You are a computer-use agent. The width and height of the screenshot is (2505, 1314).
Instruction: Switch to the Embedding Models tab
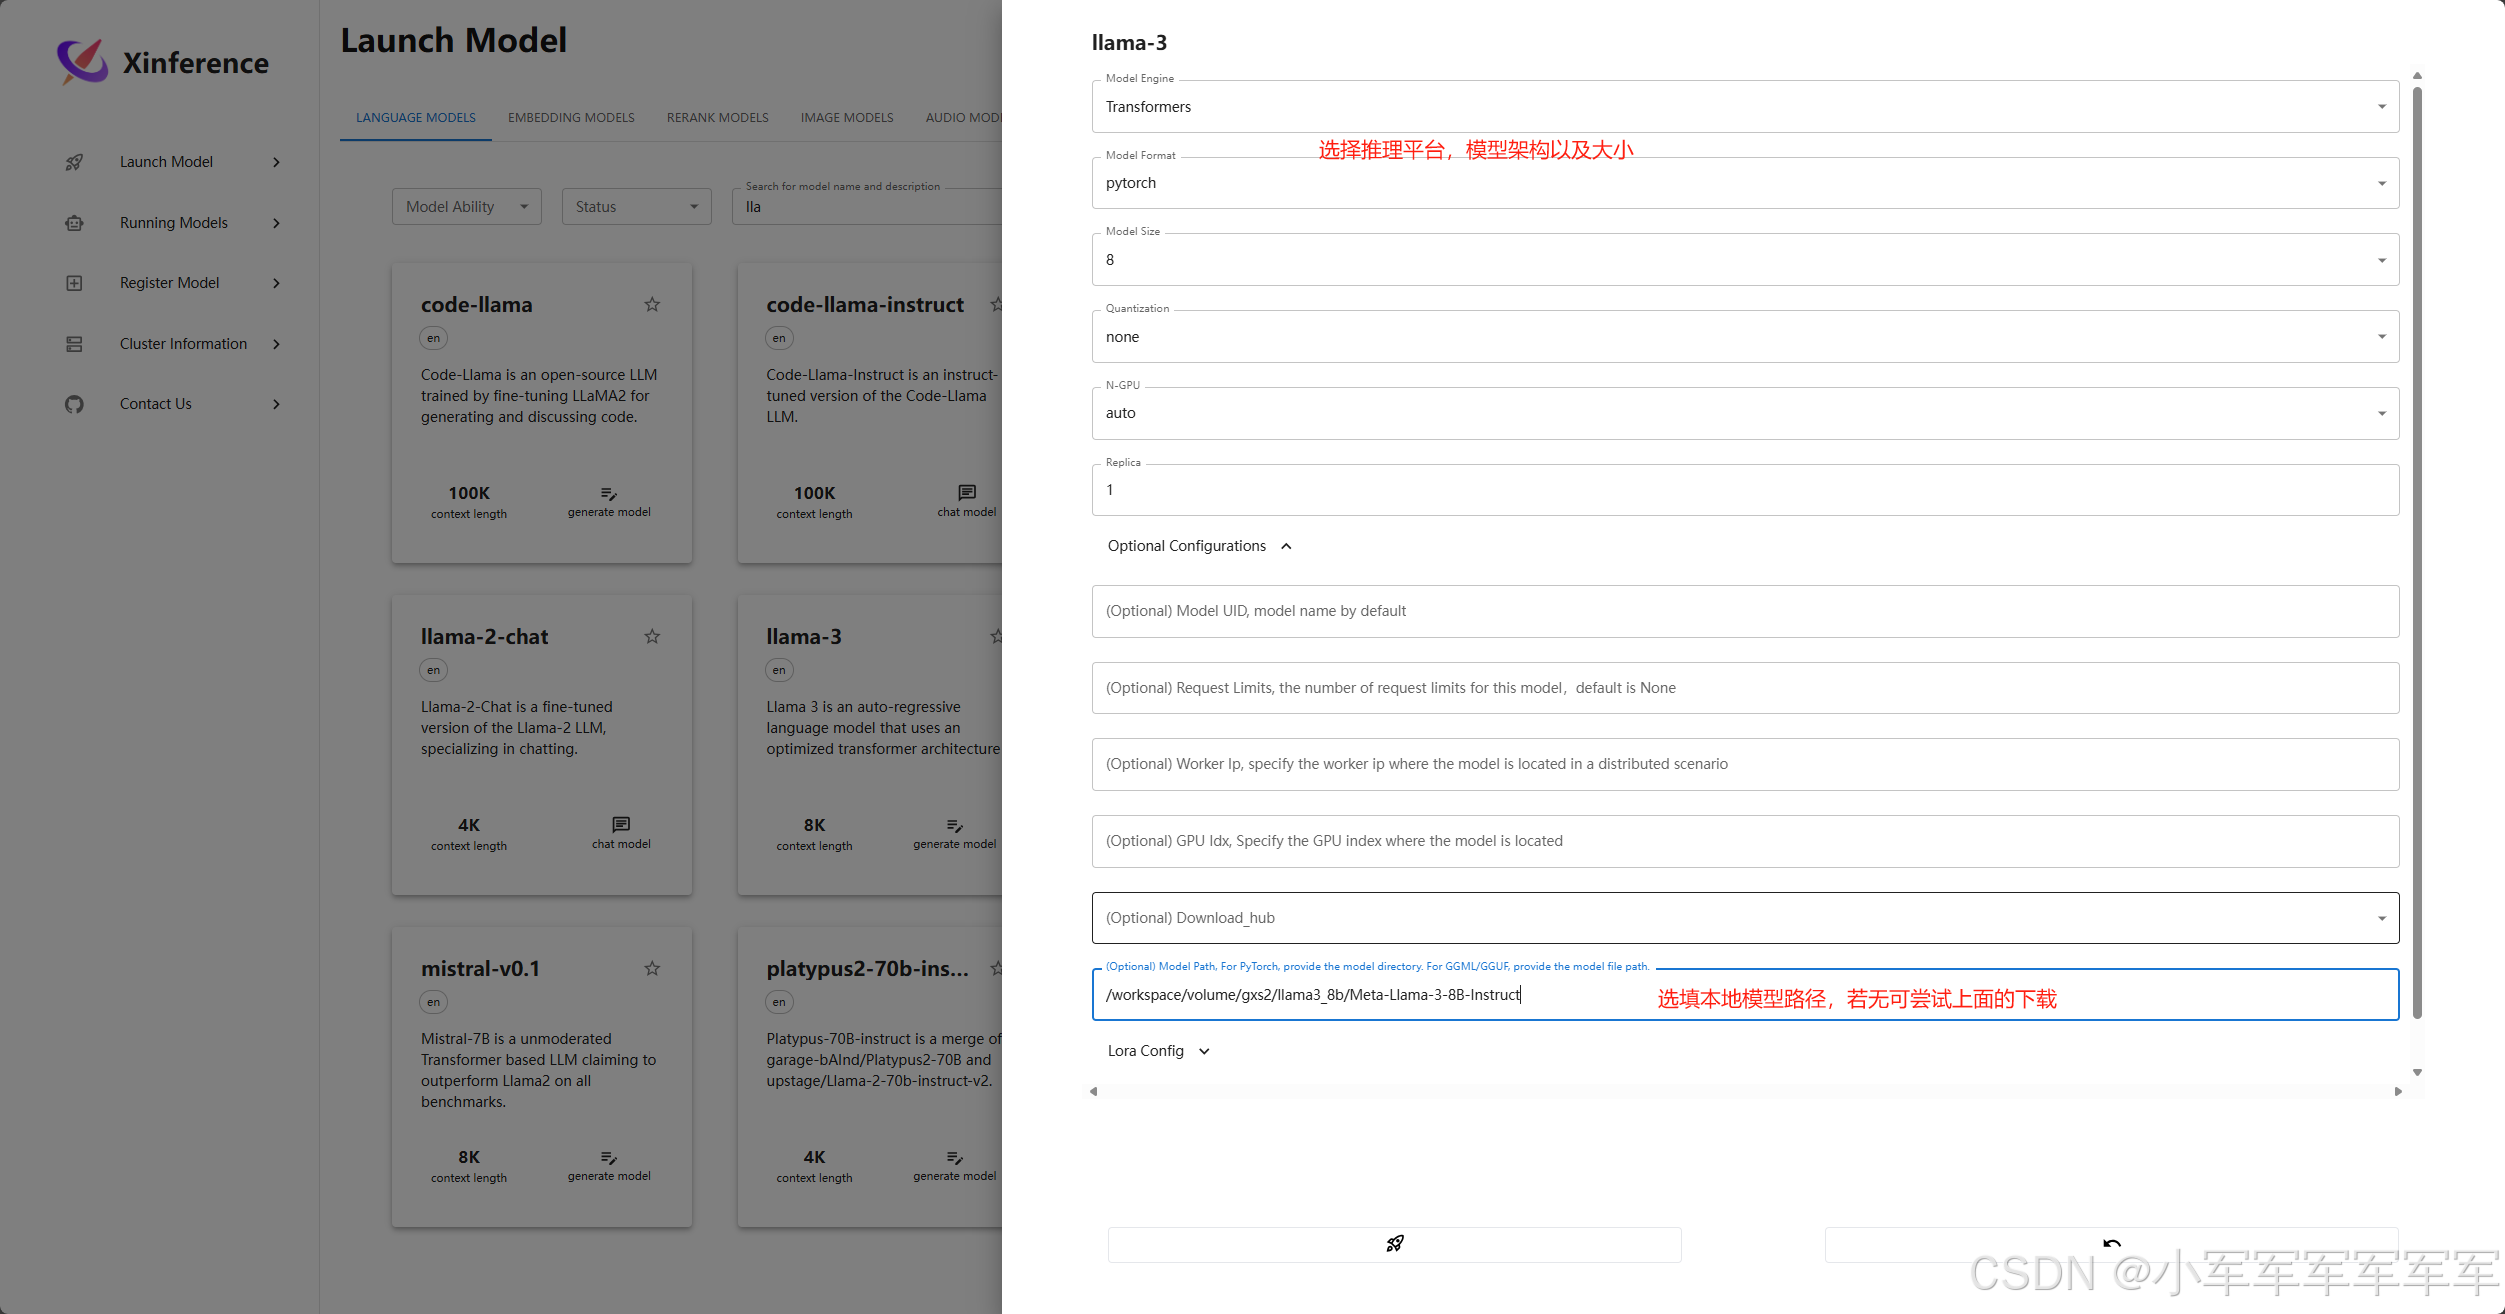tap(571, 118)
